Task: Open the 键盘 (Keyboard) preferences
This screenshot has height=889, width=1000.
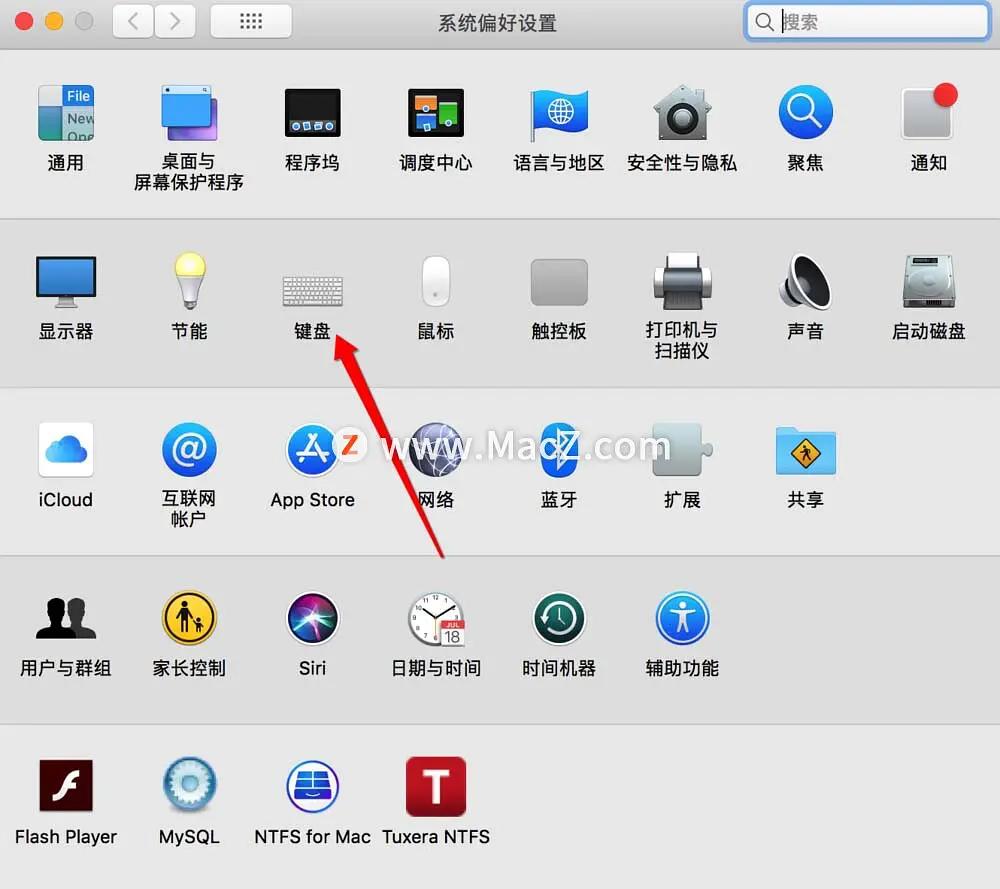Action: (312, 290)
